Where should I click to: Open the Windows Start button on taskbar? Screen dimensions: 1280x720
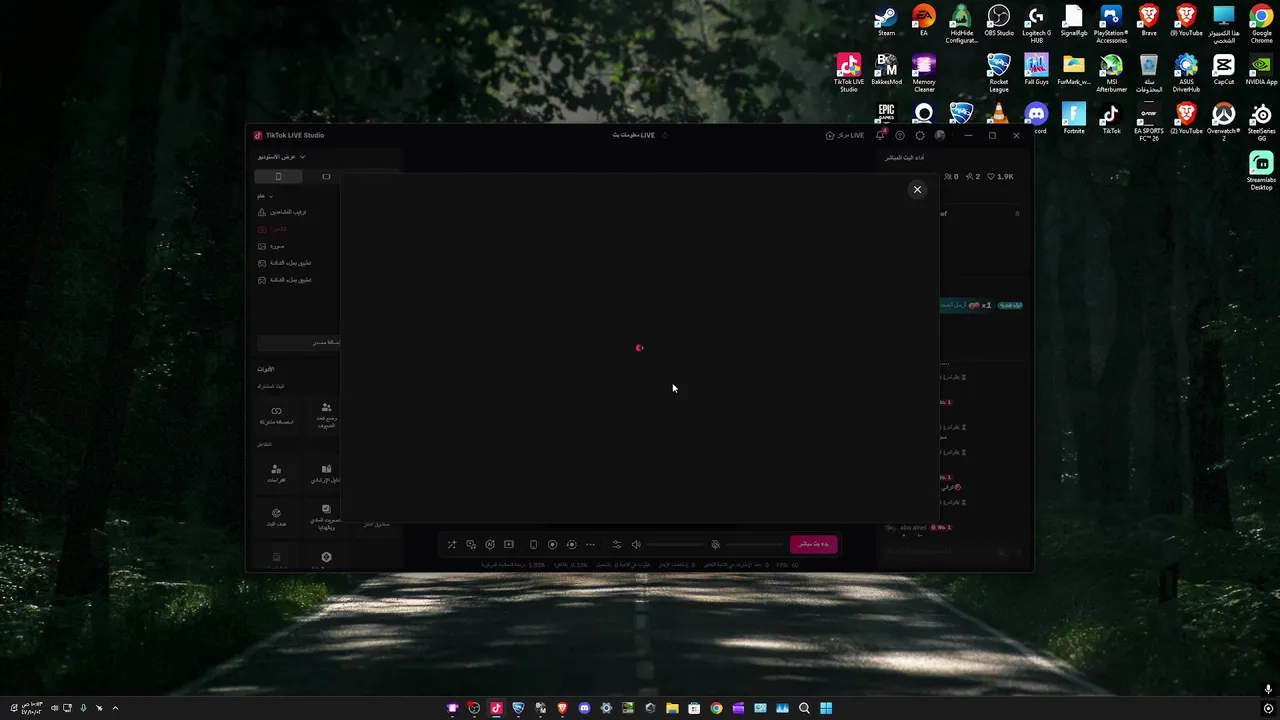click(826, 708)
